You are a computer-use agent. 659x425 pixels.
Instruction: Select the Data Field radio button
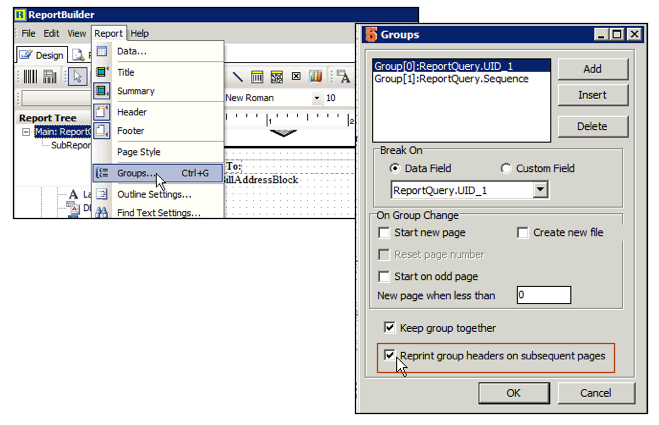[395, 168]
